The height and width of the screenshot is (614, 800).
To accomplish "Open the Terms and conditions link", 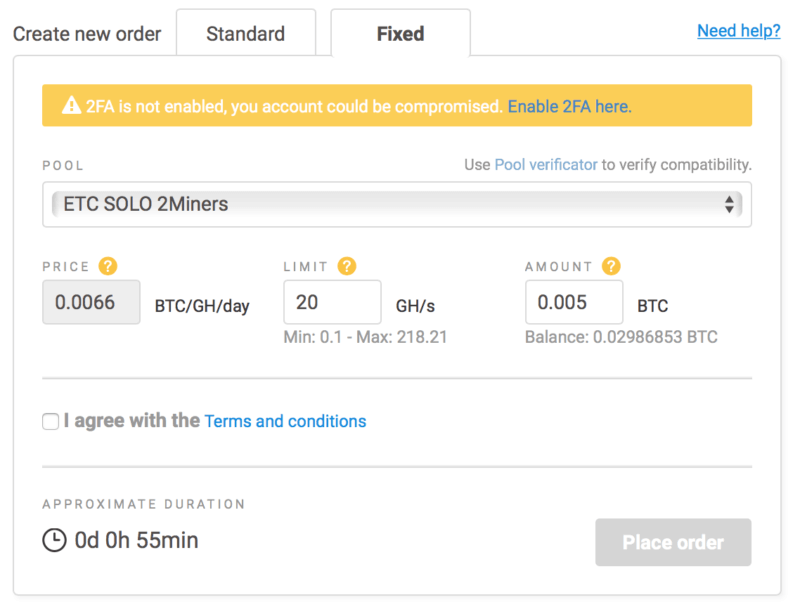I will pyautogui.click(x=285, y=421).
